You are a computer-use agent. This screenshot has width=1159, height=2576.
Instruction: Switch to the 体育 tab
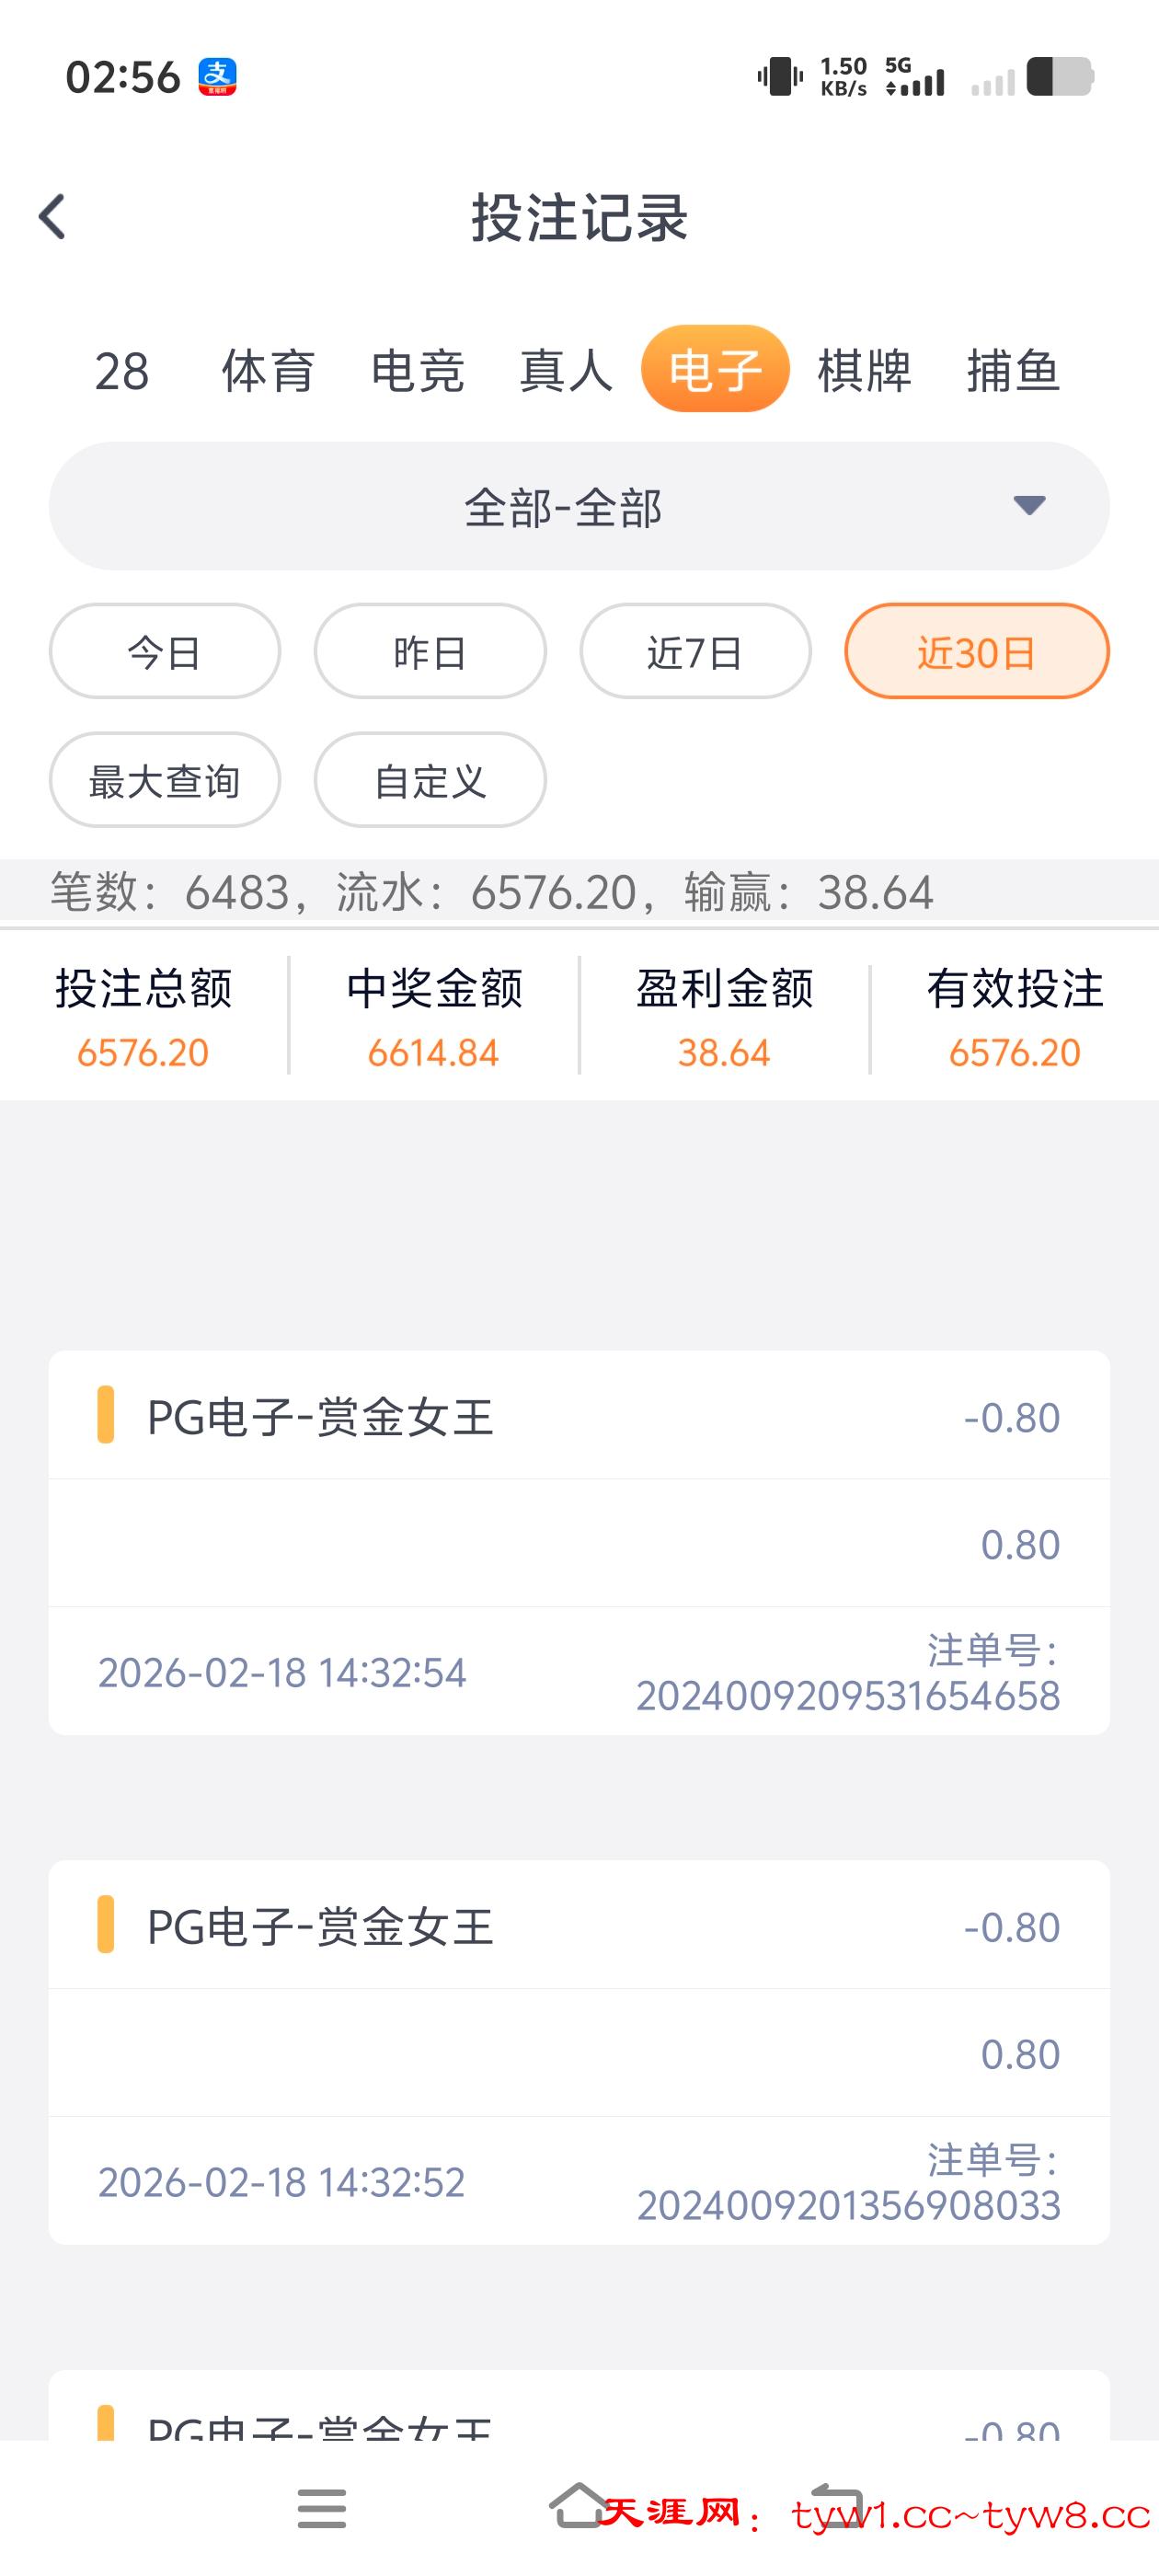[268, 371]
